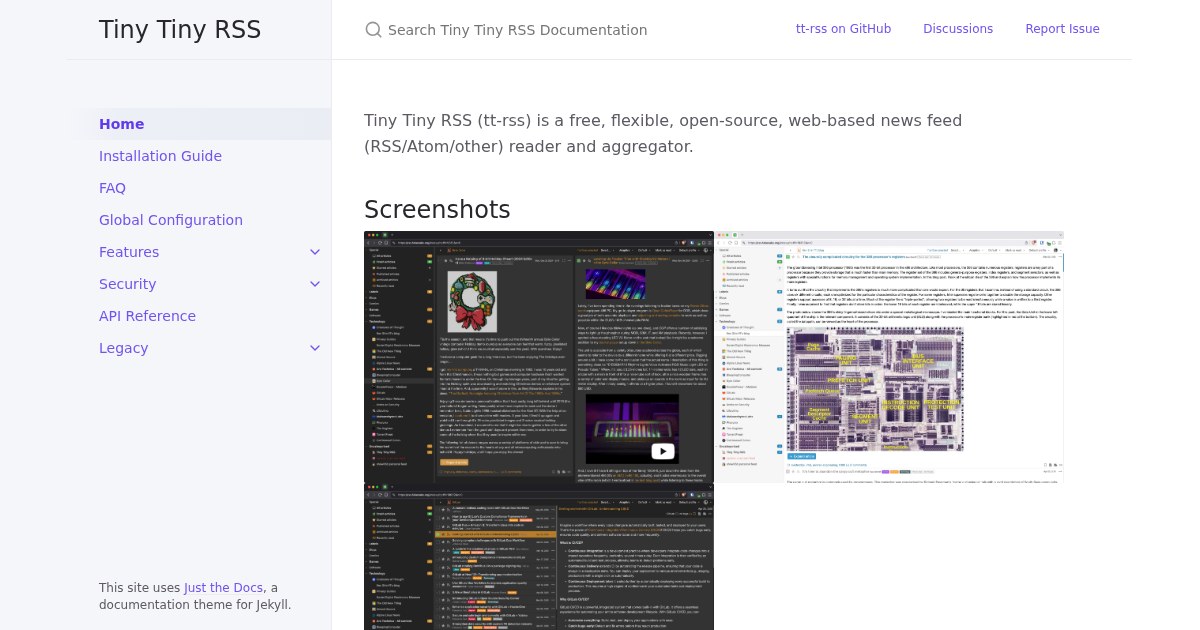Viewport: 1200px width, 630px height.
Task: Open the Discussions link
Action: 958,29
